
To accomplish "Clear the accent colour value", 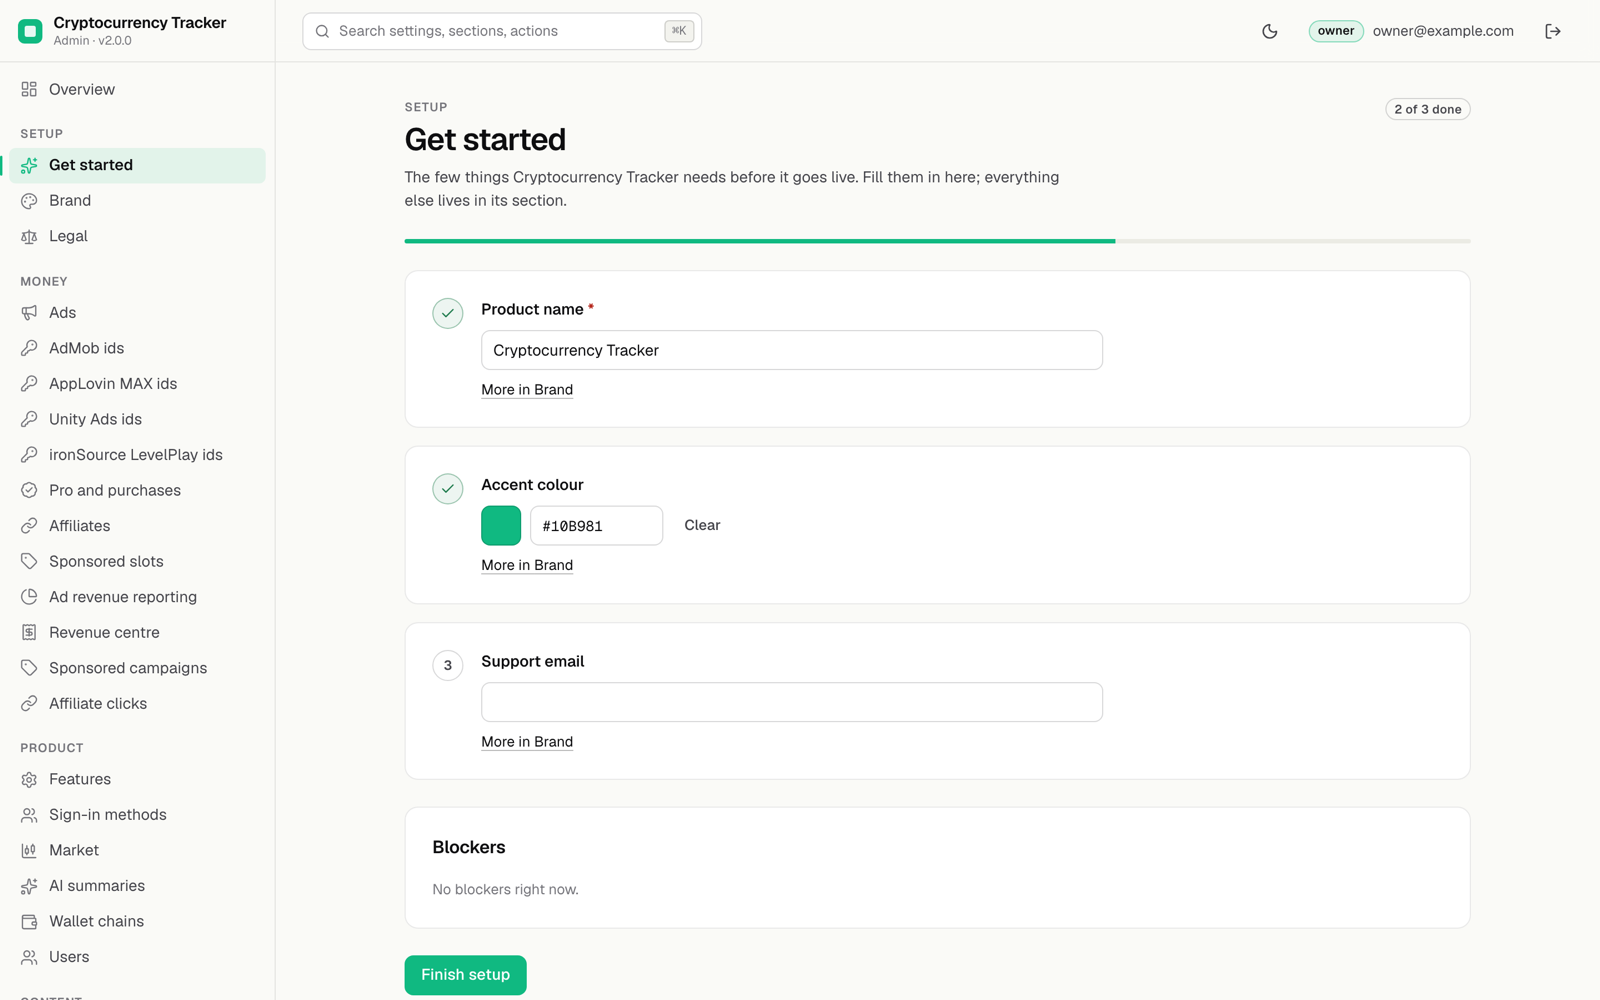I will [x=702, y=525].
